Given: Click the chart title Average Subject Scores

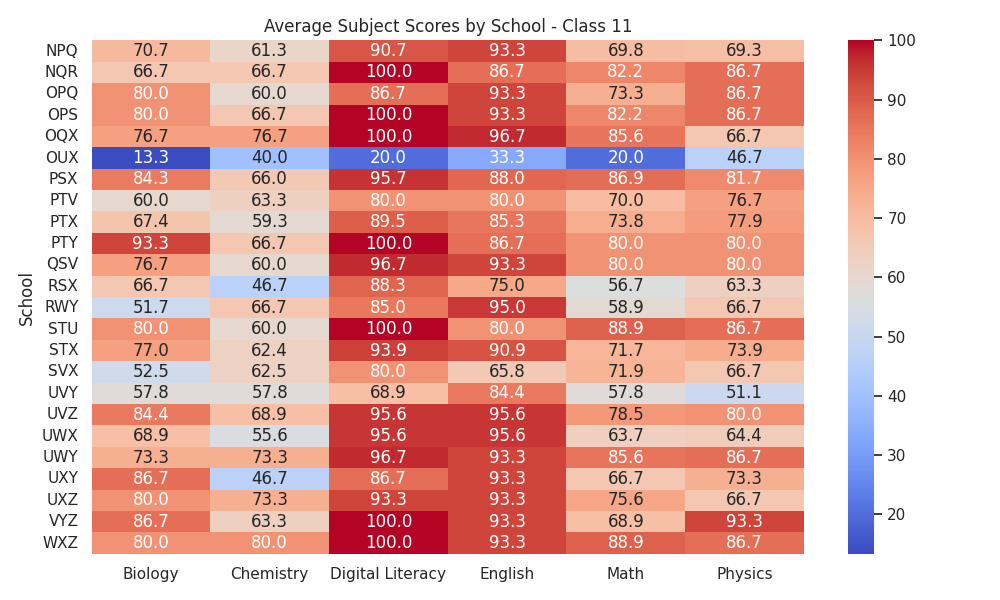Looking at the screenshot, I should (x=448, y=26).
